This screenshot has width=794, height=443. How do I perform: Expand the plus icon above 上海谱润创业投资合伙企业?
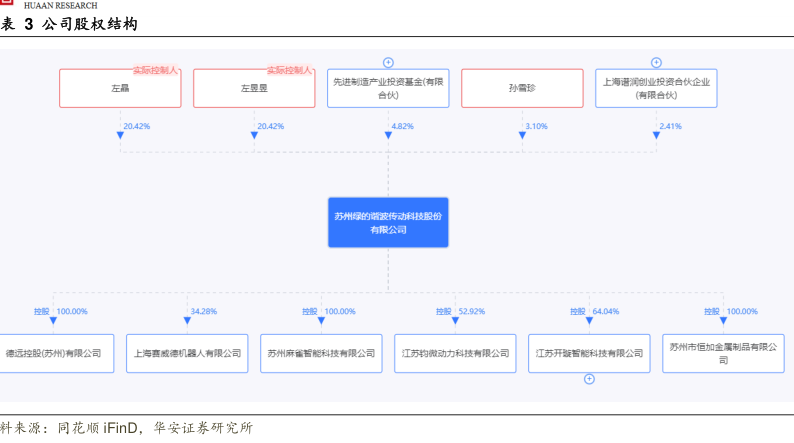pos(656,62)
